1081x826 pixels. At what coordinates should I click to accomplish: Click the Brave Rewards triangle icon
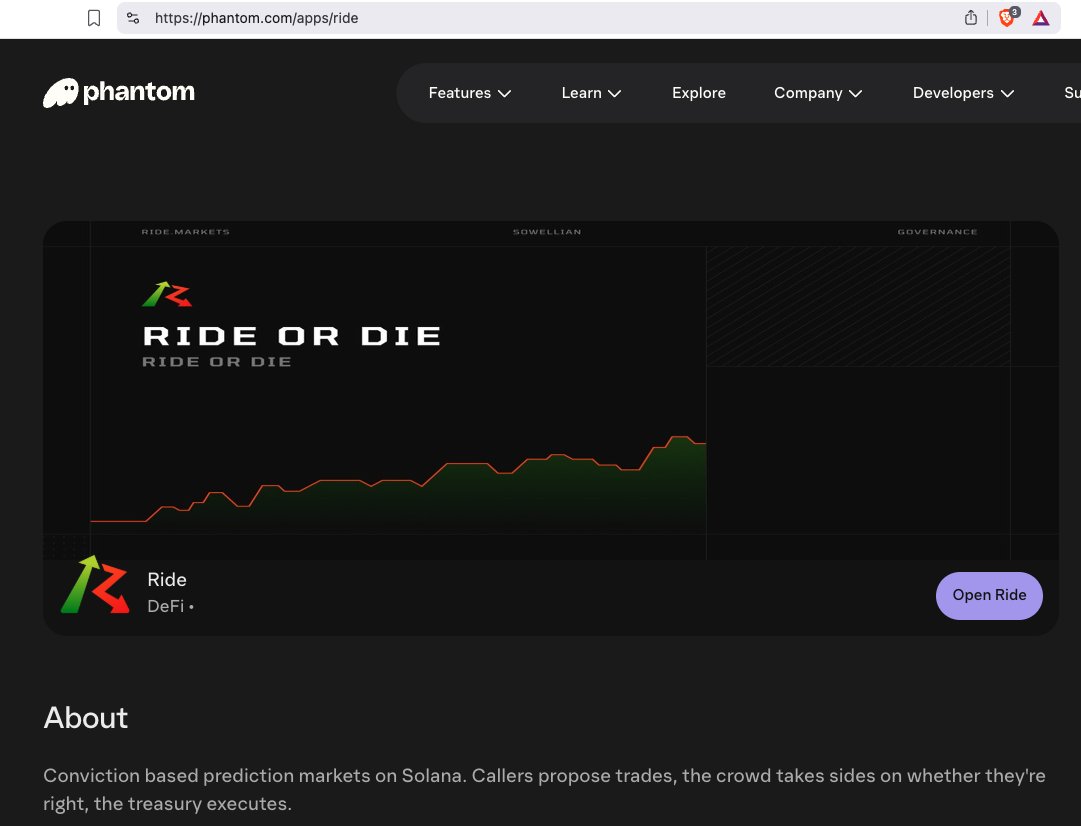click(1040, 18)
